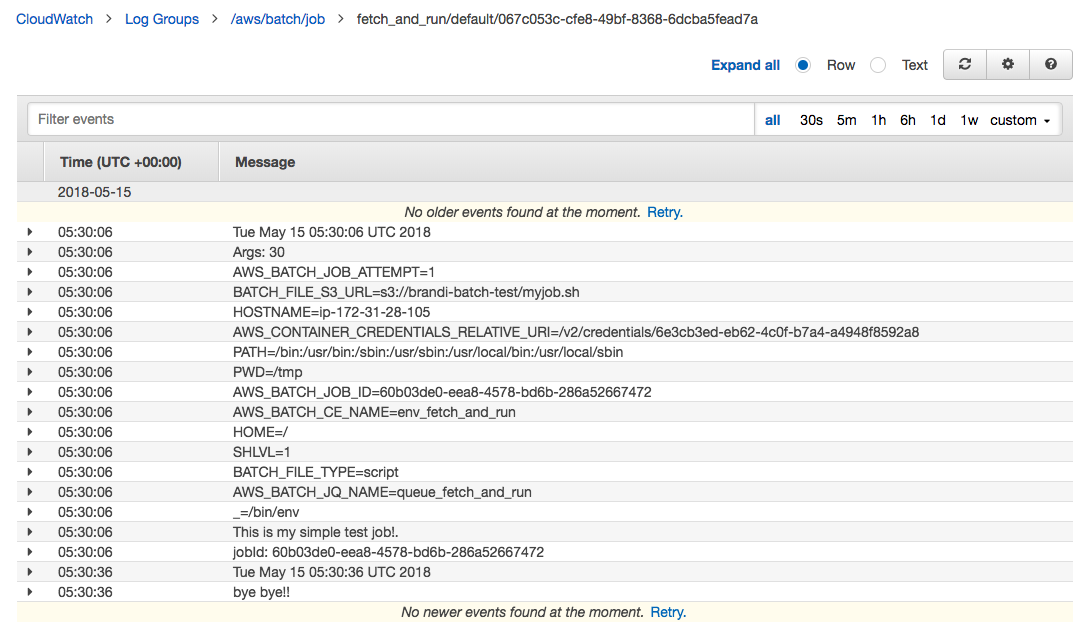Screen dimensions: 1079x632
Task: Open the custom time range dropdown
Action: [x=1020, y=120]
